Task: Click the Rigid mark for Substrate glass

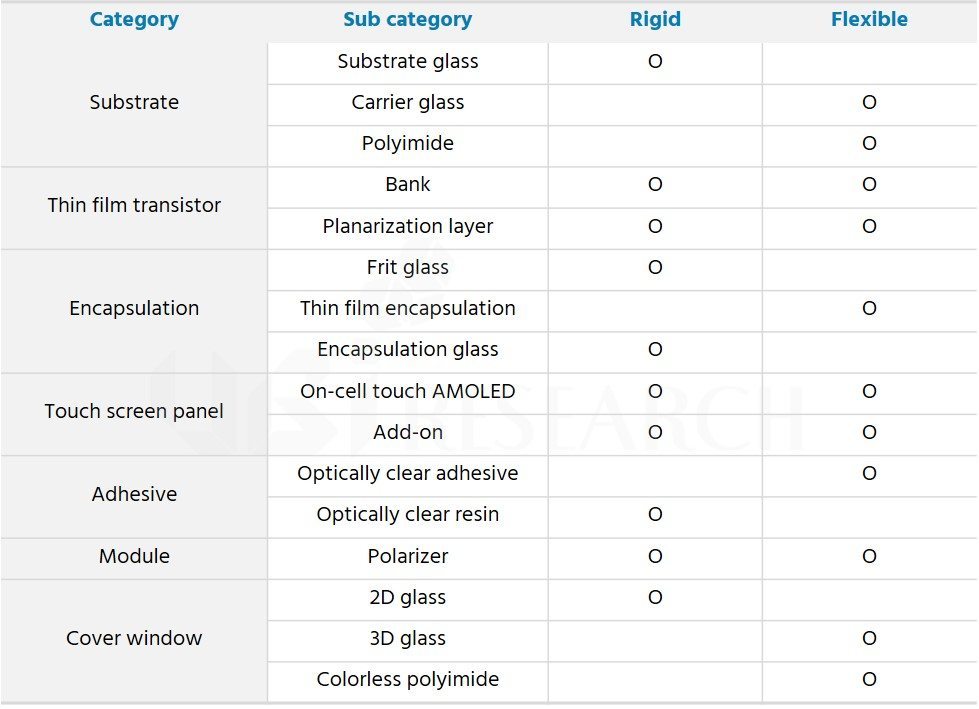Action: [x=655, y=61]
